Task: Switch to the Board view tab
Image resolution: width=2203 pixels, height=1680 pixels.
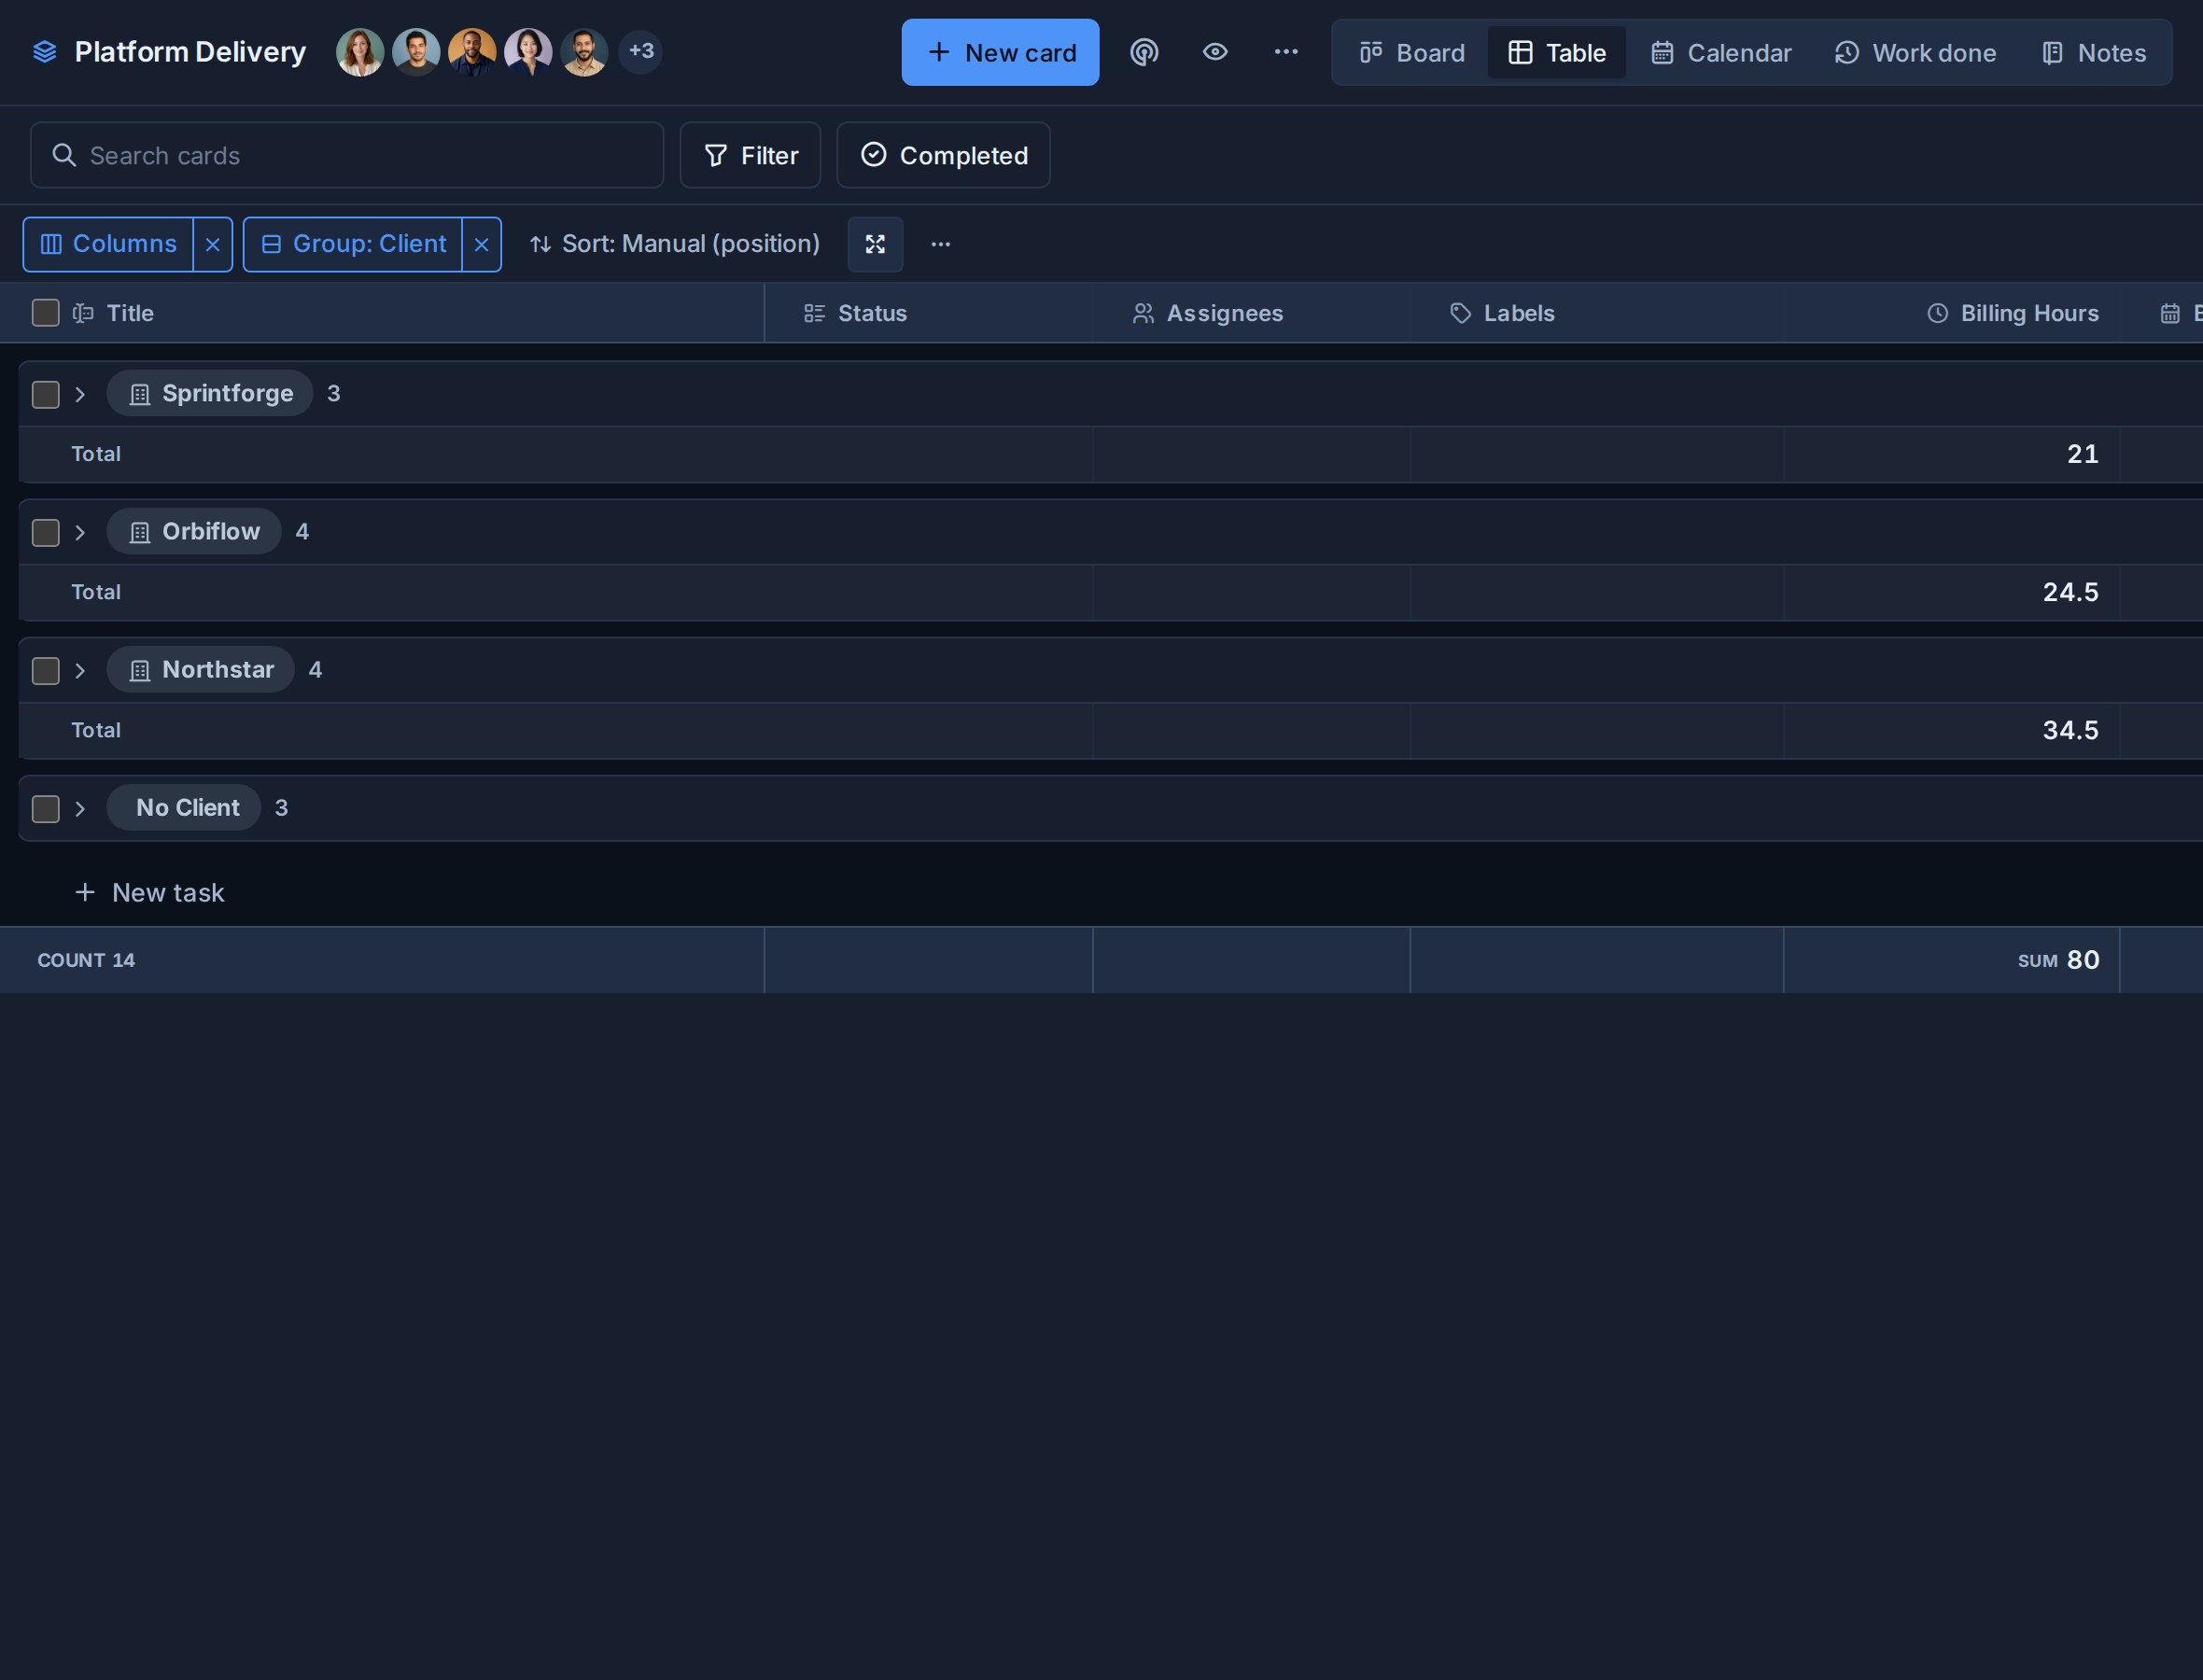Action: click(x=1412, y=52)
